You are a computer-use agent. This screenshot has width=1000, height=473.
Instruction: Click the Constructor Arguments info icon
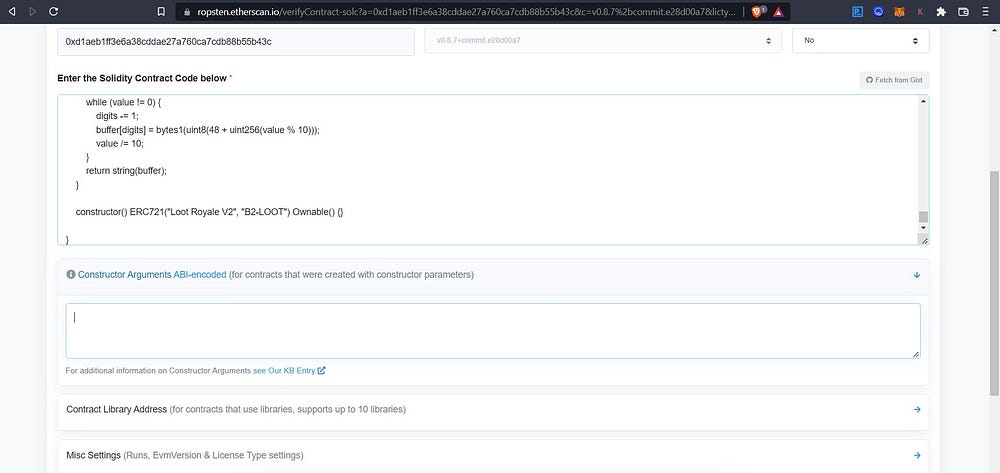(71, 275)
